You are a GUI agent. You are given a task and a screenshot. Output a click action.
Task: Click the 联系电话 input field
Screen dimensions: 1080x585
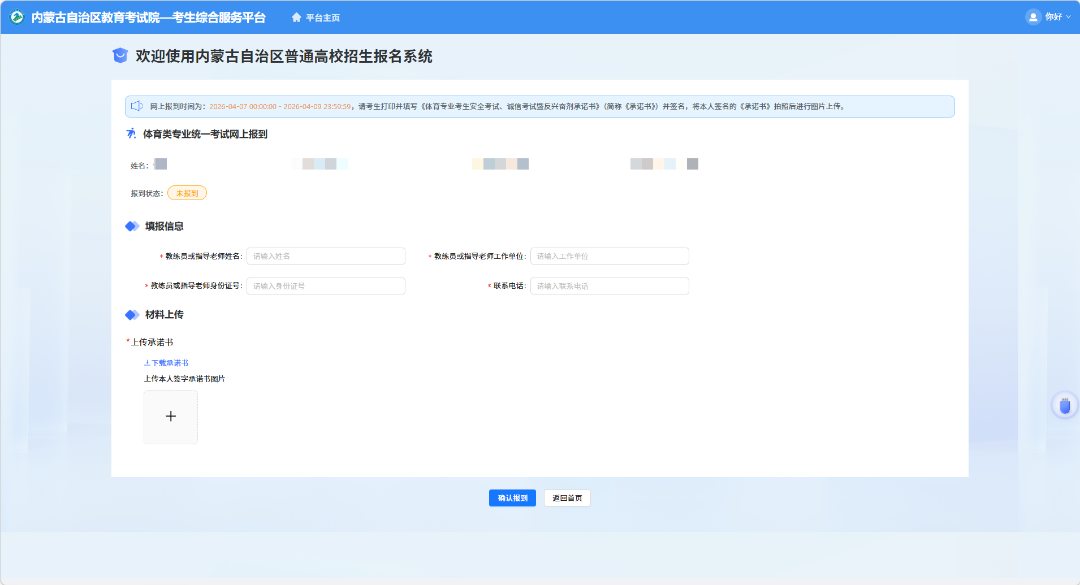pyautogui.click(x=609, y=285)
